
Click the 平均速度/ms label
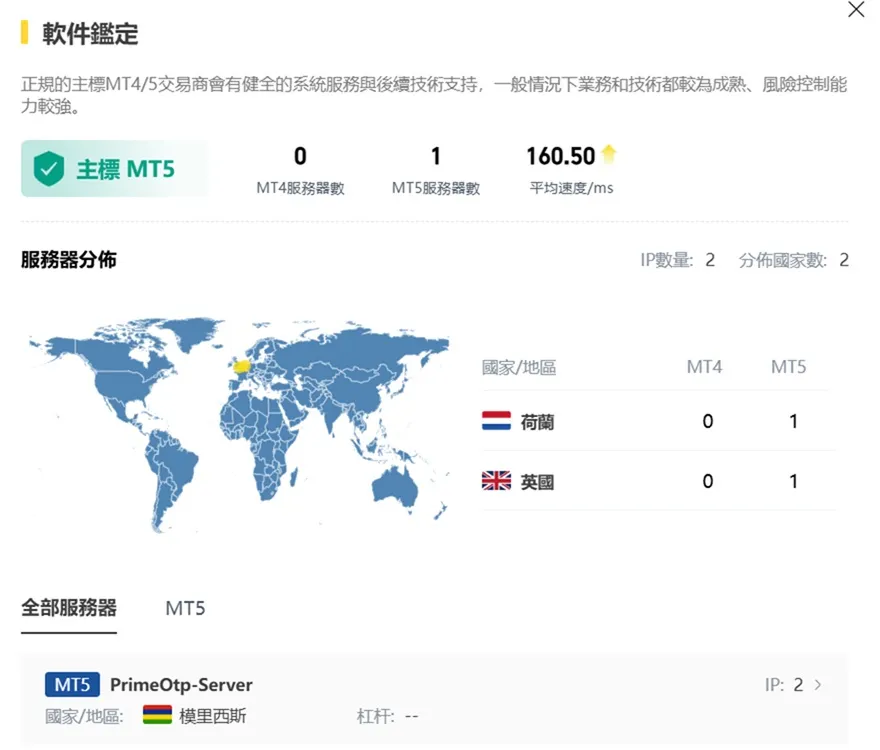(571, 188)
